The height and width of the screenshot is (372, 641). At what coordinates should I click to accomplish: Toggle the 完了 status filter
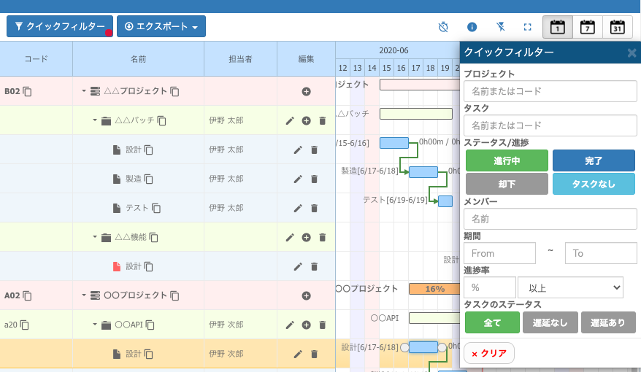(x=594, y=161)
